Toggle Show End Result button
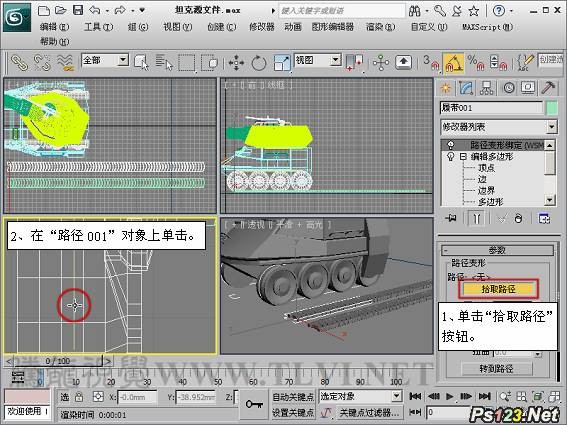The width and height of the screenshot is (567, 425). pos(476,218)
